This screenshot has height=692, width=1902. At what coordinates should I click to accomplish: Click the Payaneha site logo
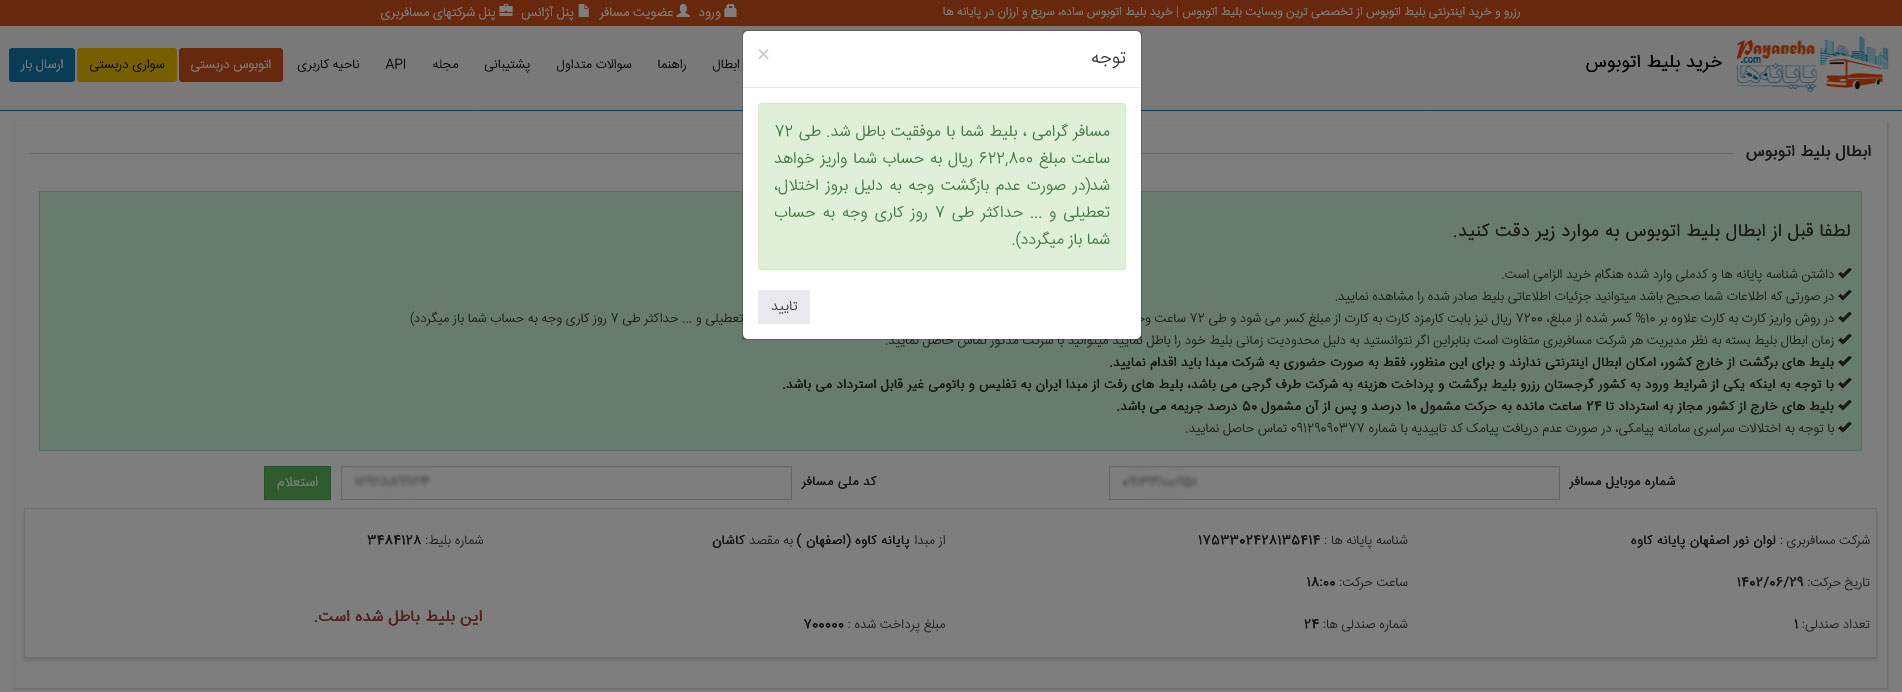coord(1811,64)
